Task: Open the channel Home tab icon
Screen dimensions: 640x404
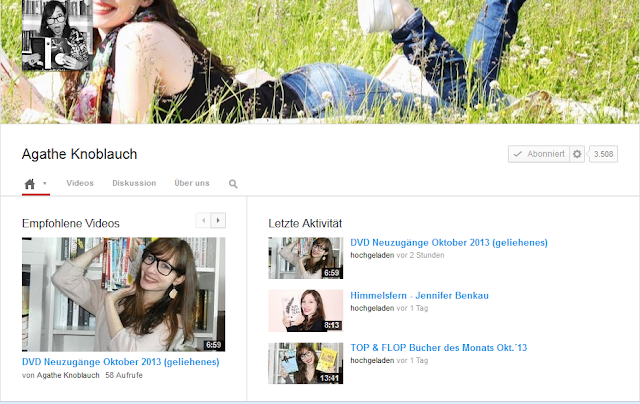Action: click(29, 184)
